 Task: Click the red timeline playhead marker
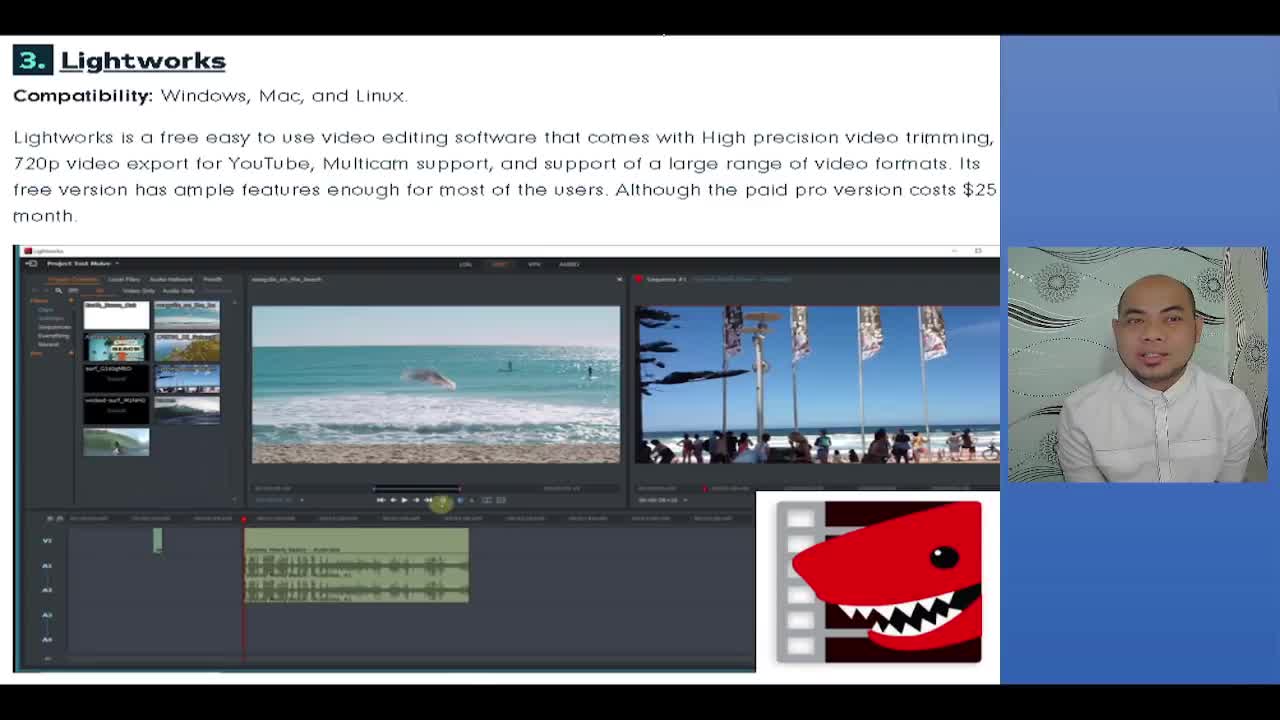tap(243, 519)
